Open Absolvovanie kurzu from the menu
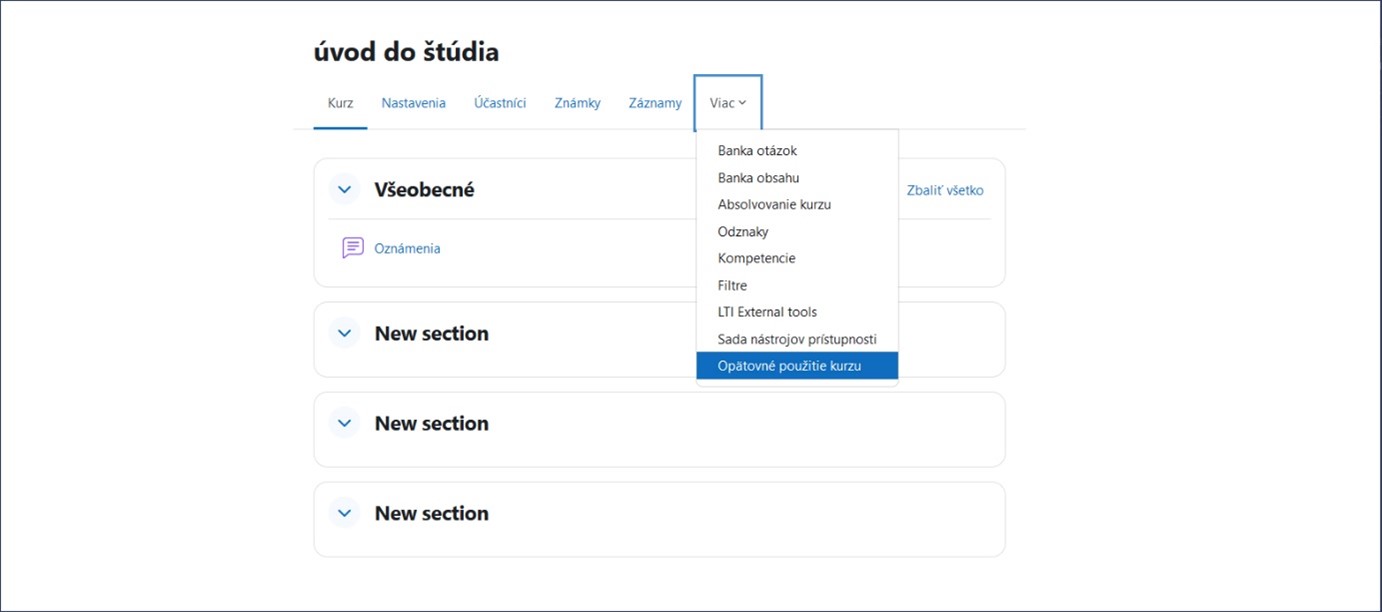 coord(774,205)
